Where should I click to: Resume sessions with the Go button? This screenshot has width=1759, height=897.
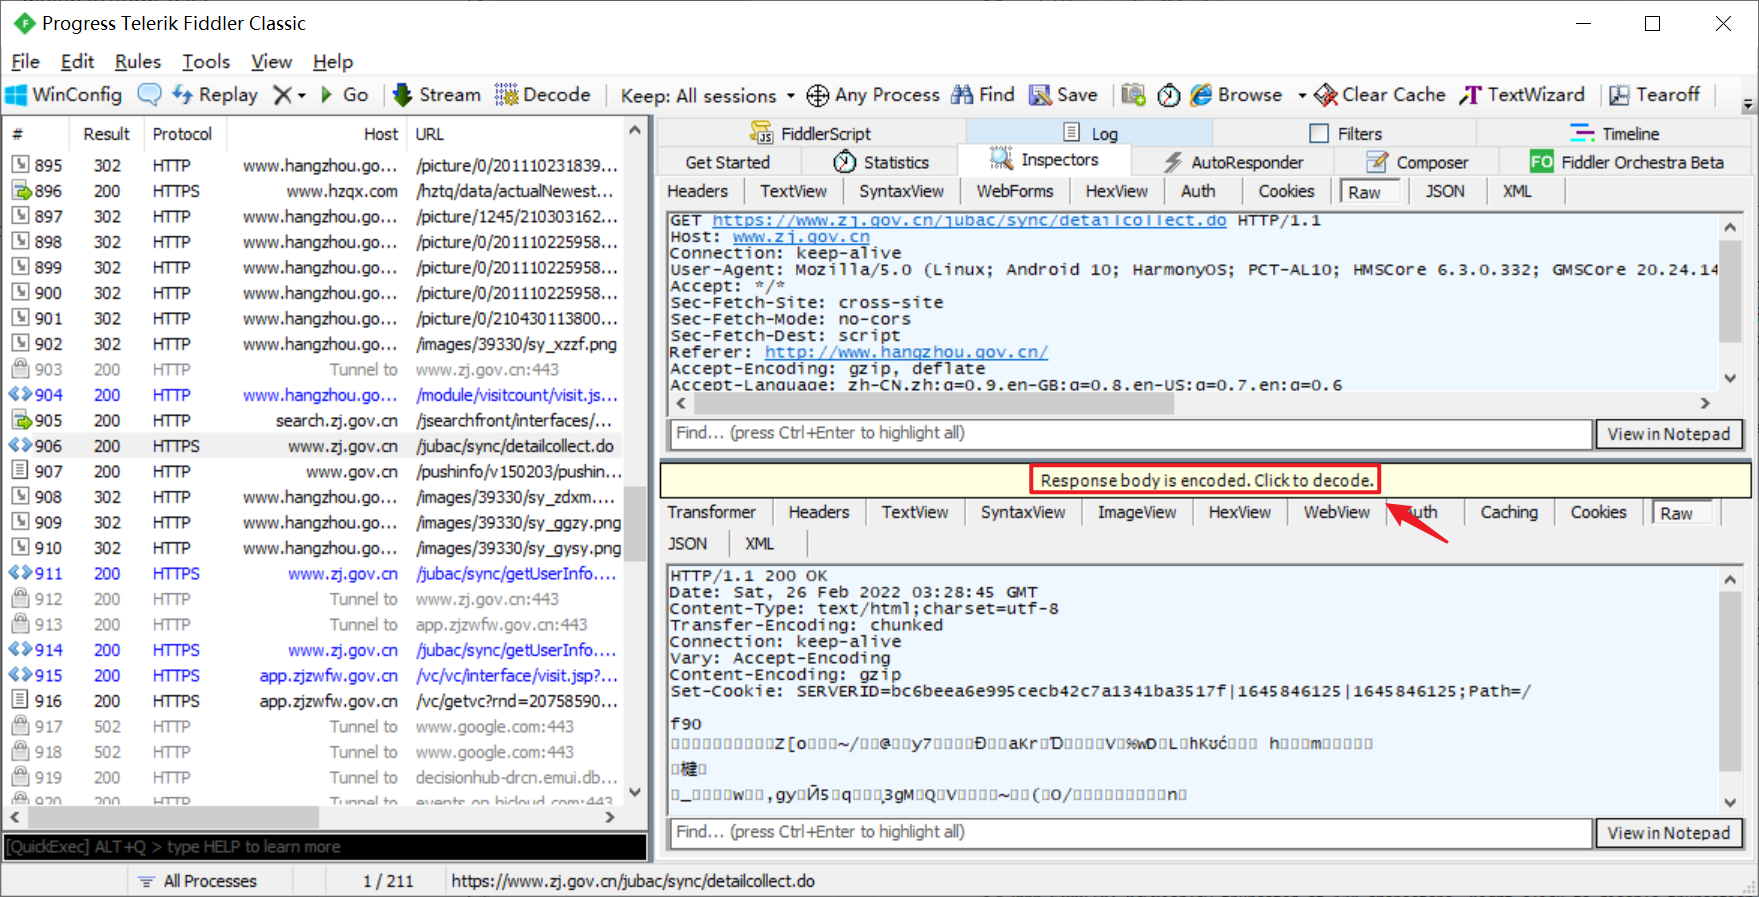click(x=345, y=95)
